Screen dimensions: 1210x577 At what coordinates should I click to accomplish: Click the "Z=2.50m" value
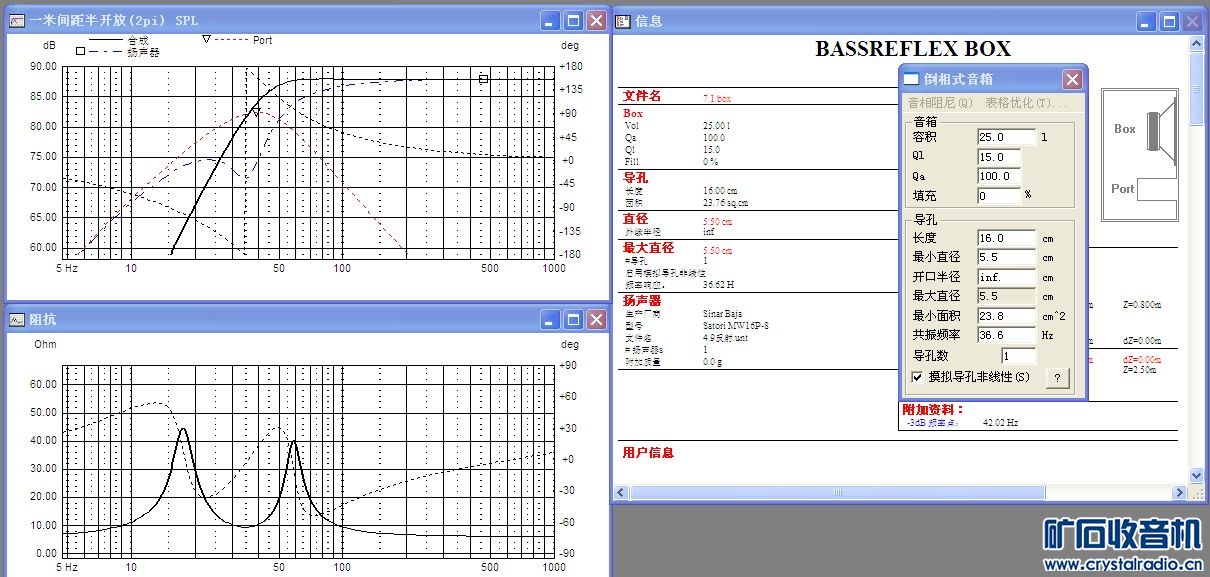coord(1140,370)
